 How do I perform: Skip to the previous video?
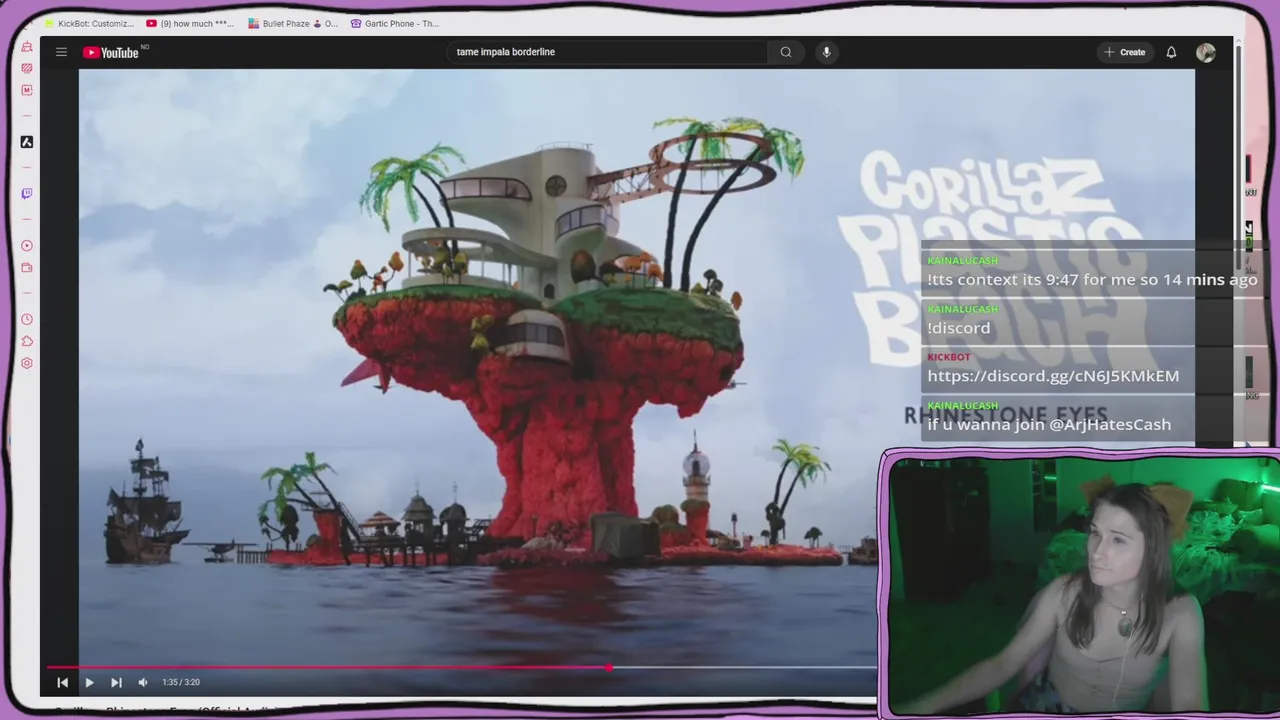(x=62, y=682)
